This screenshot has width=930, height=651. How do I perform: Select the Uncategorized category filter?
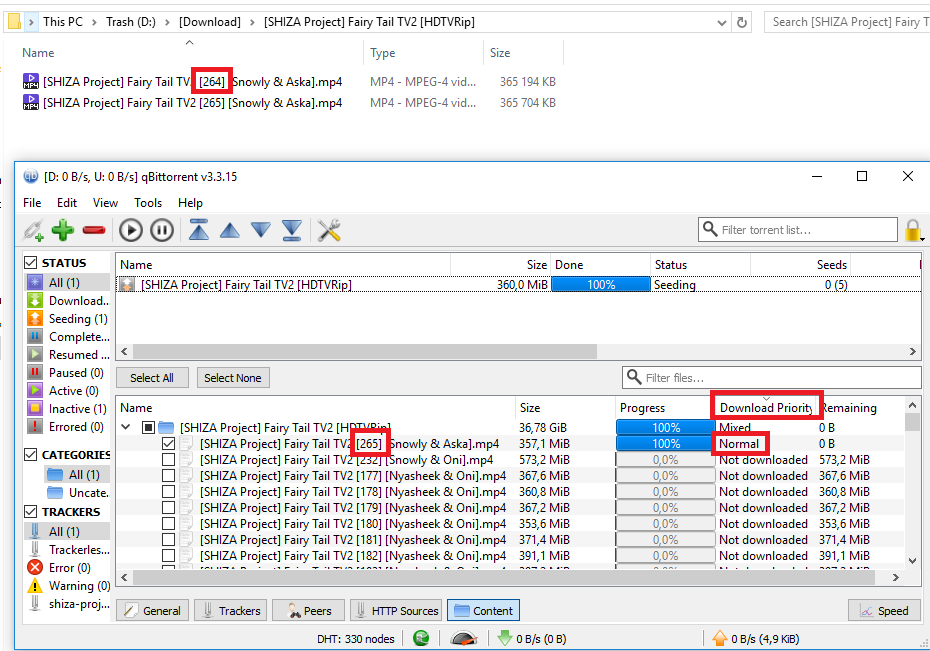click(78, 493)
